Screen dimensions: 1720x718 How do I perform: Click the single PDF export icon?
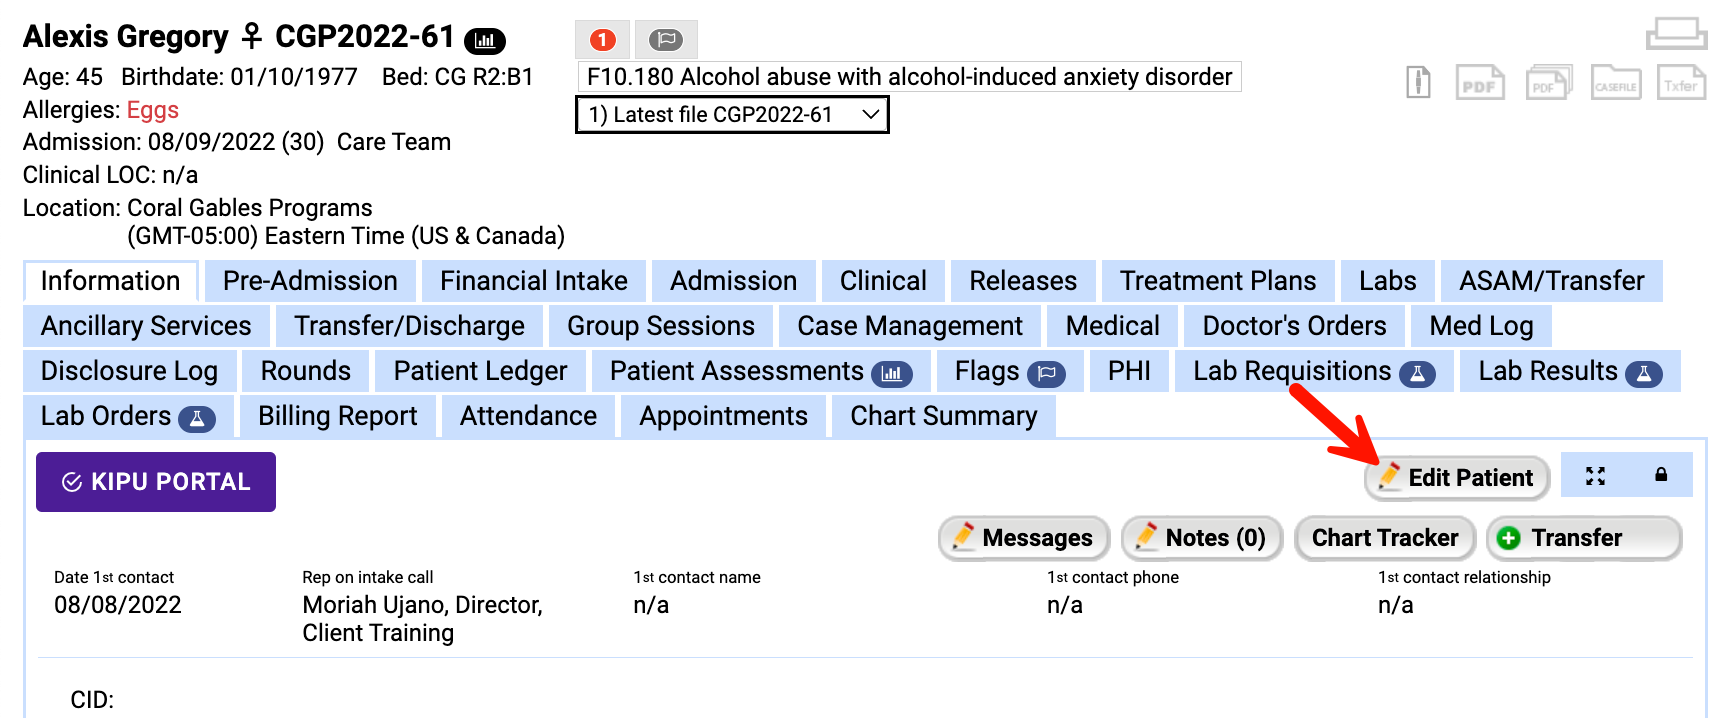tap(1480, 82)
